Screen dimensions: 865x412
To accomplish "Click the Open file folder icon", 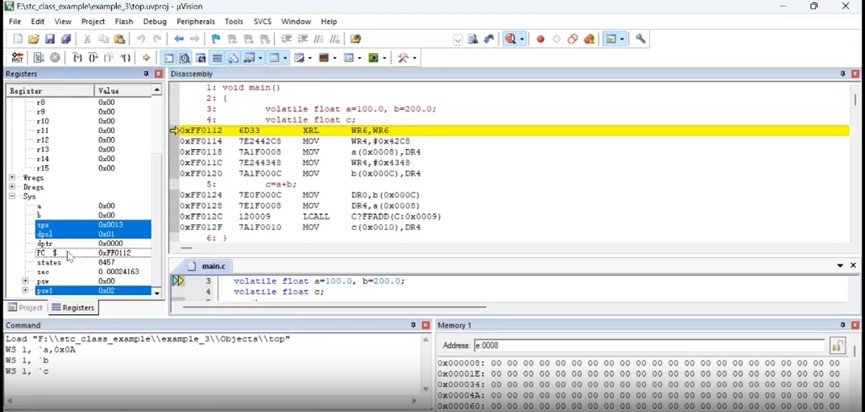I will click(34, 39).
